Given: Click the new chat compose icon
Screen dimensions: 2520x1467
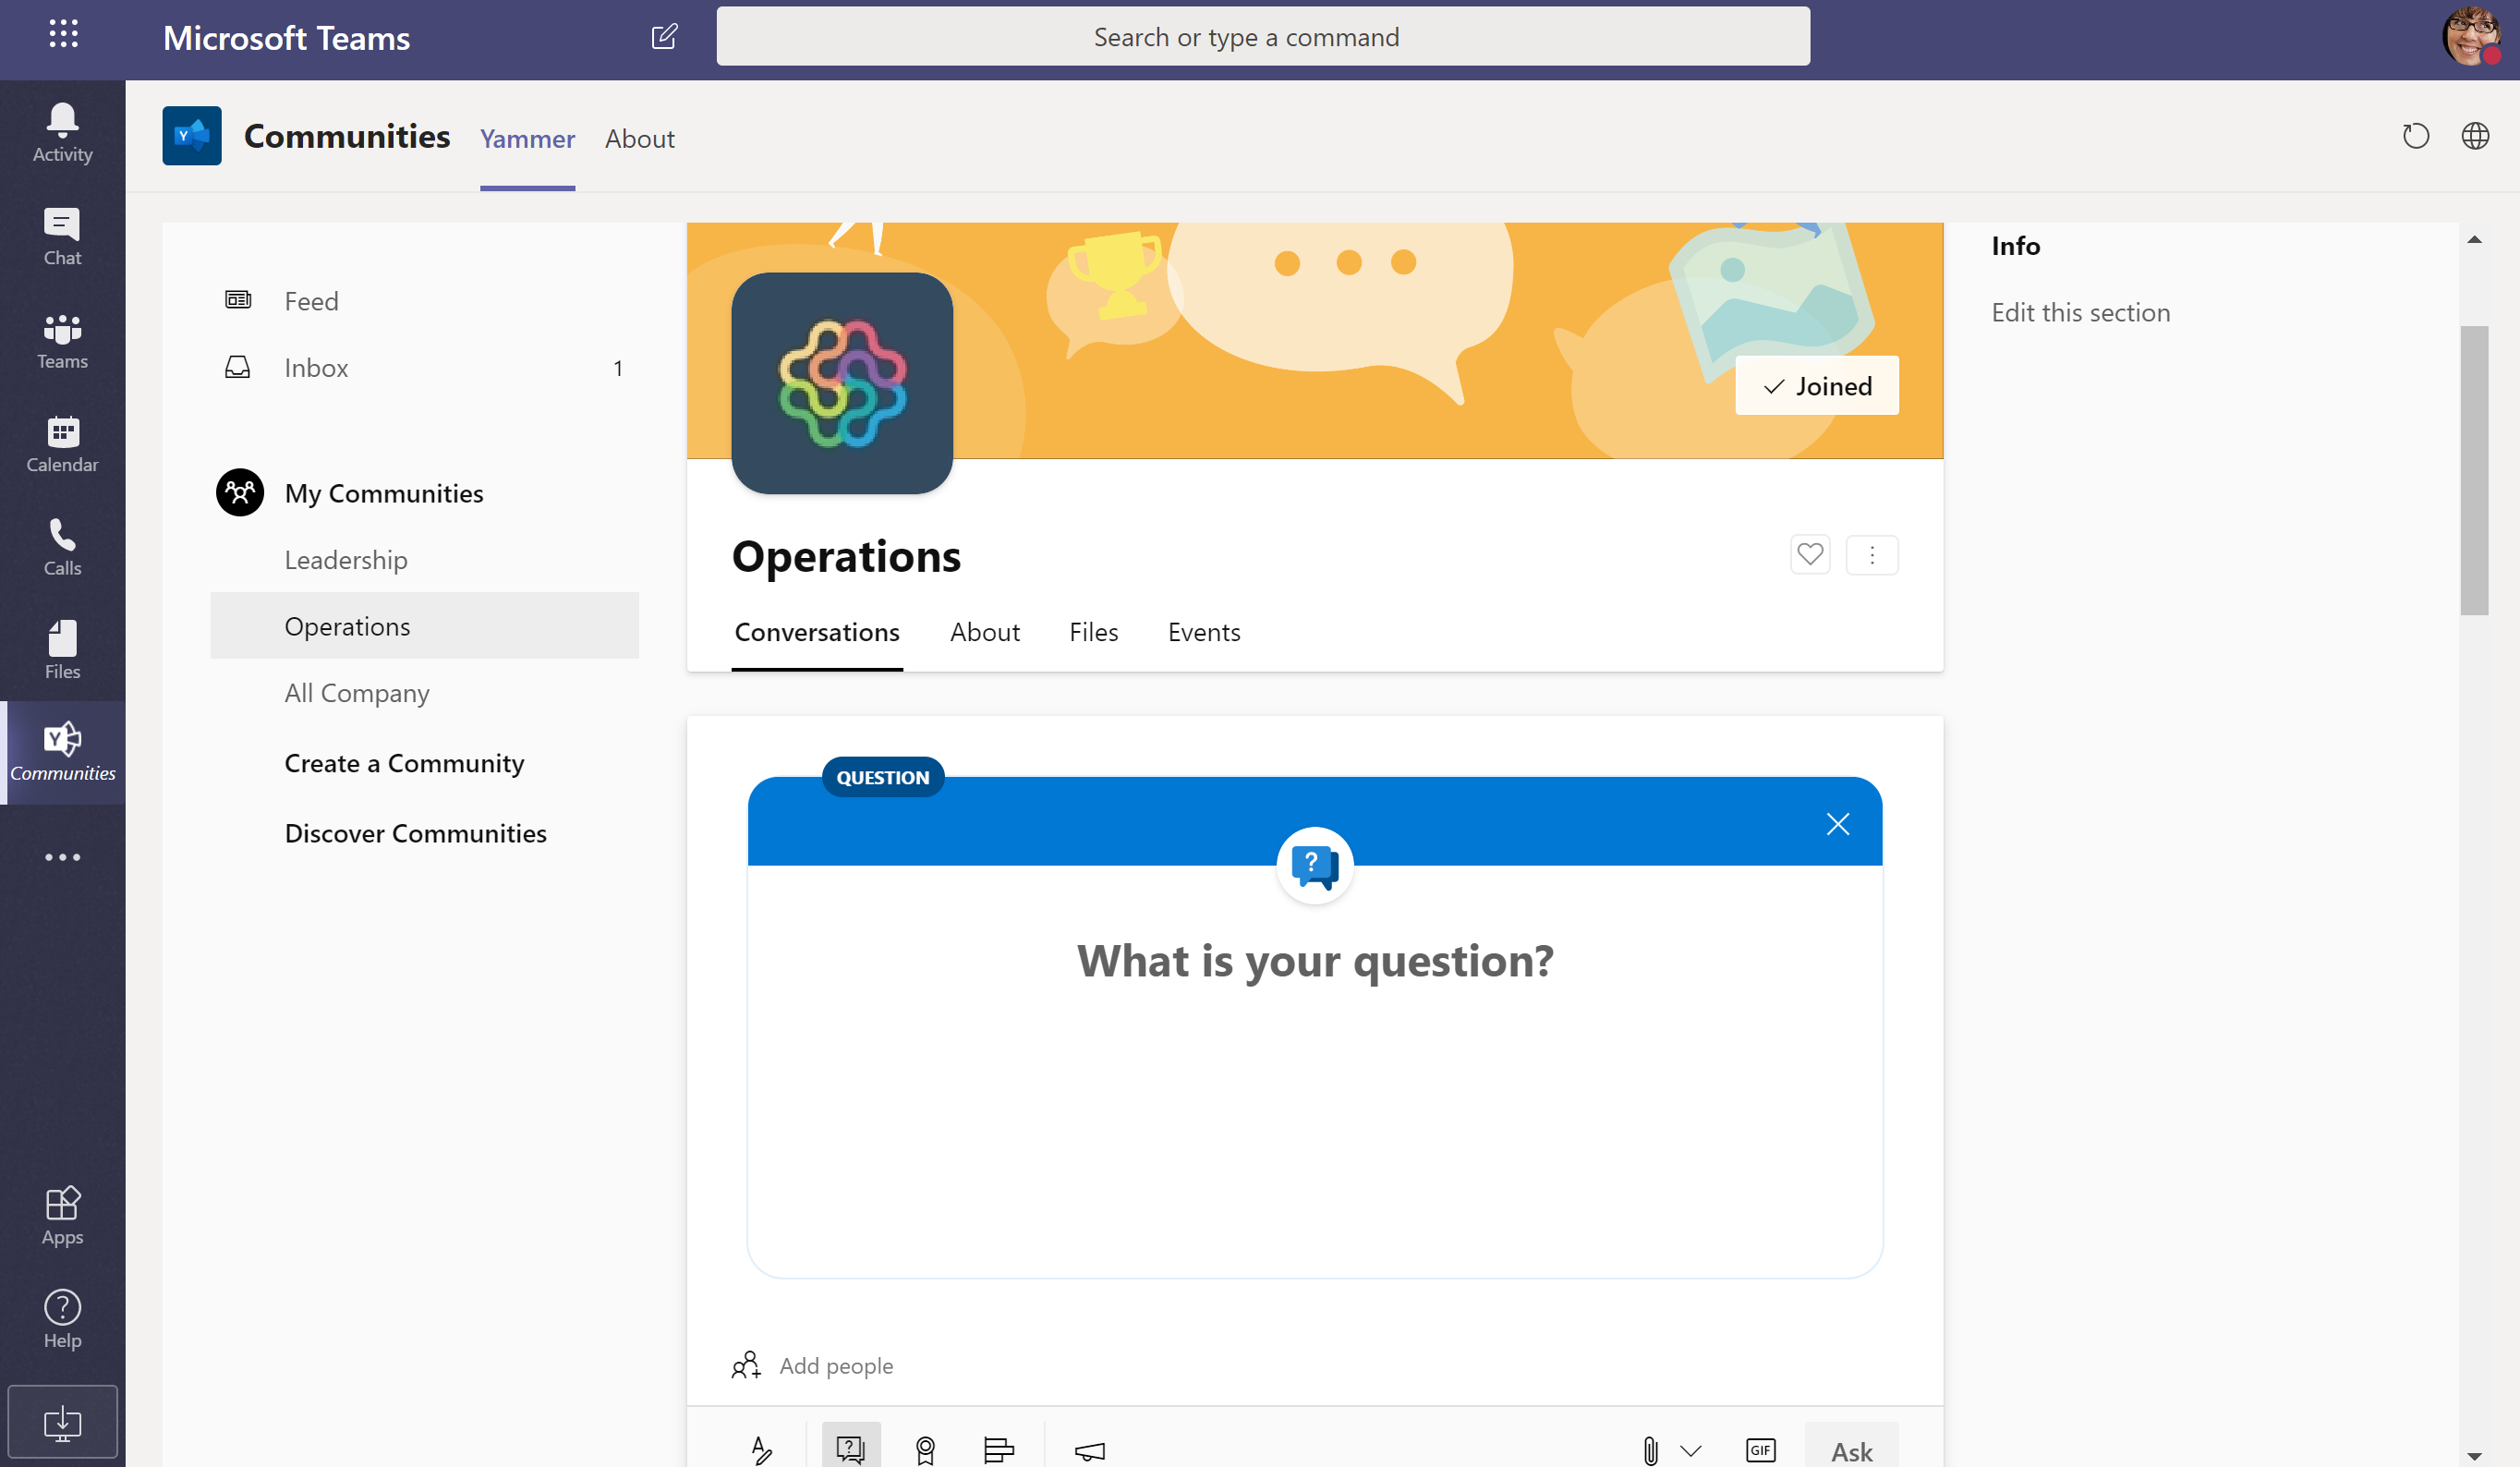Looking at the screenshot, I should click(x=664, y=37).
